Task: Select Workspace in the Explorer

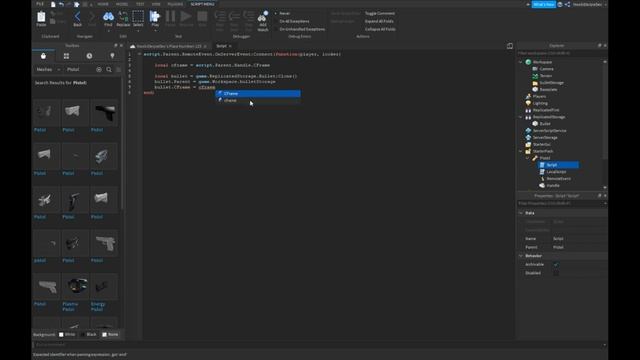Action: [x=542, y=62]
